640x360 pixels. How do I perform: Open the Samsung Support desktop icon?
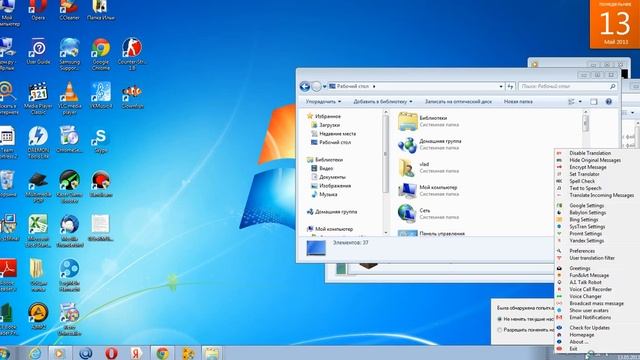[x=69, y=54]
